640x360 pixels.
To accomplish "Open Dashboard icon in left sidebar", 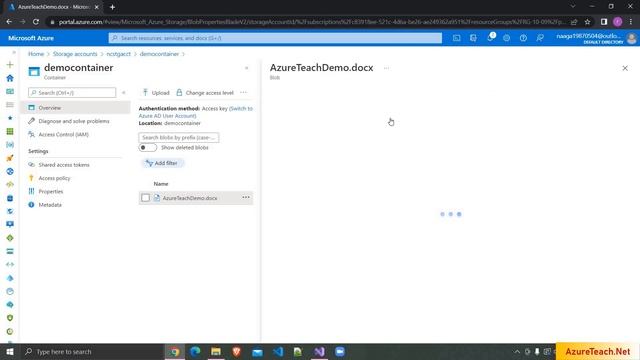I will pyautogui.click(x=10, y=91).
